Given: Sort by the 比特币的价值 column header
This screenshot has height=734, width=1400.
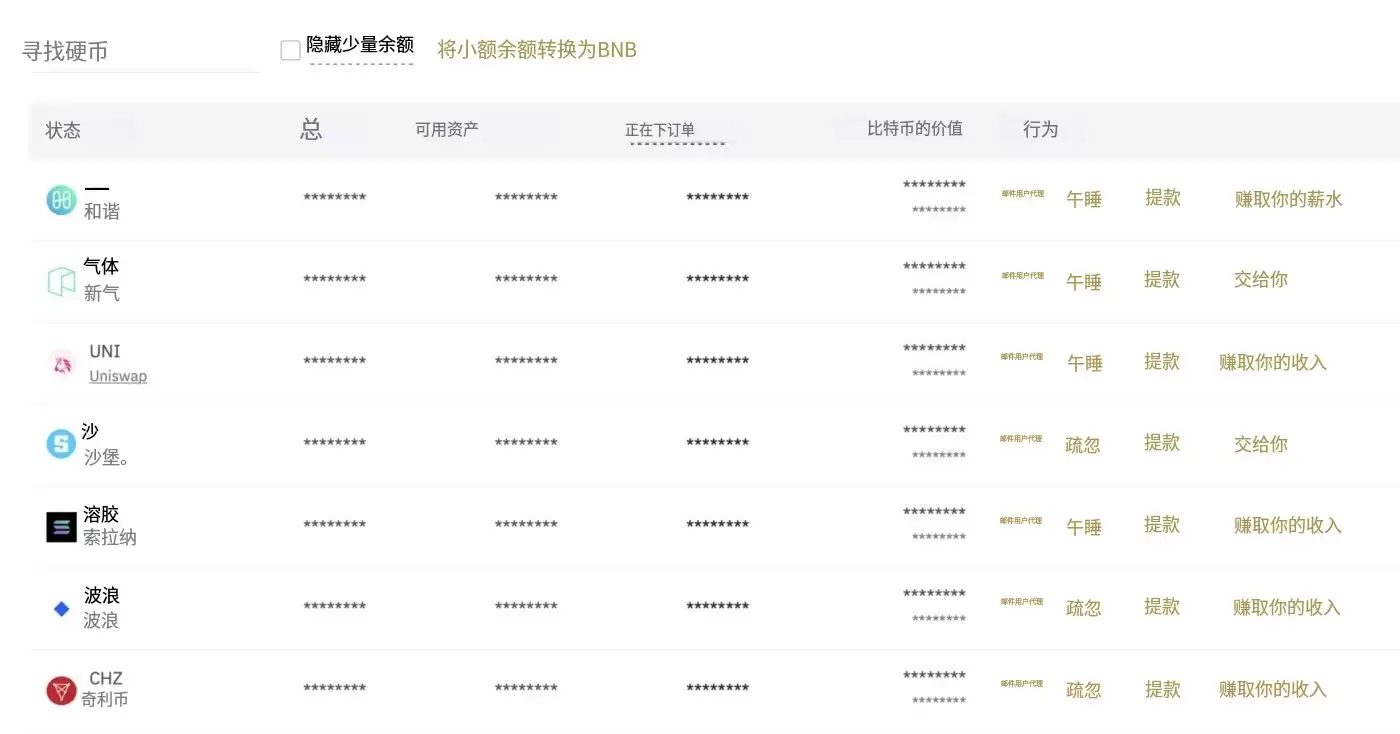Looking at the screenshot, I should 915,128.
